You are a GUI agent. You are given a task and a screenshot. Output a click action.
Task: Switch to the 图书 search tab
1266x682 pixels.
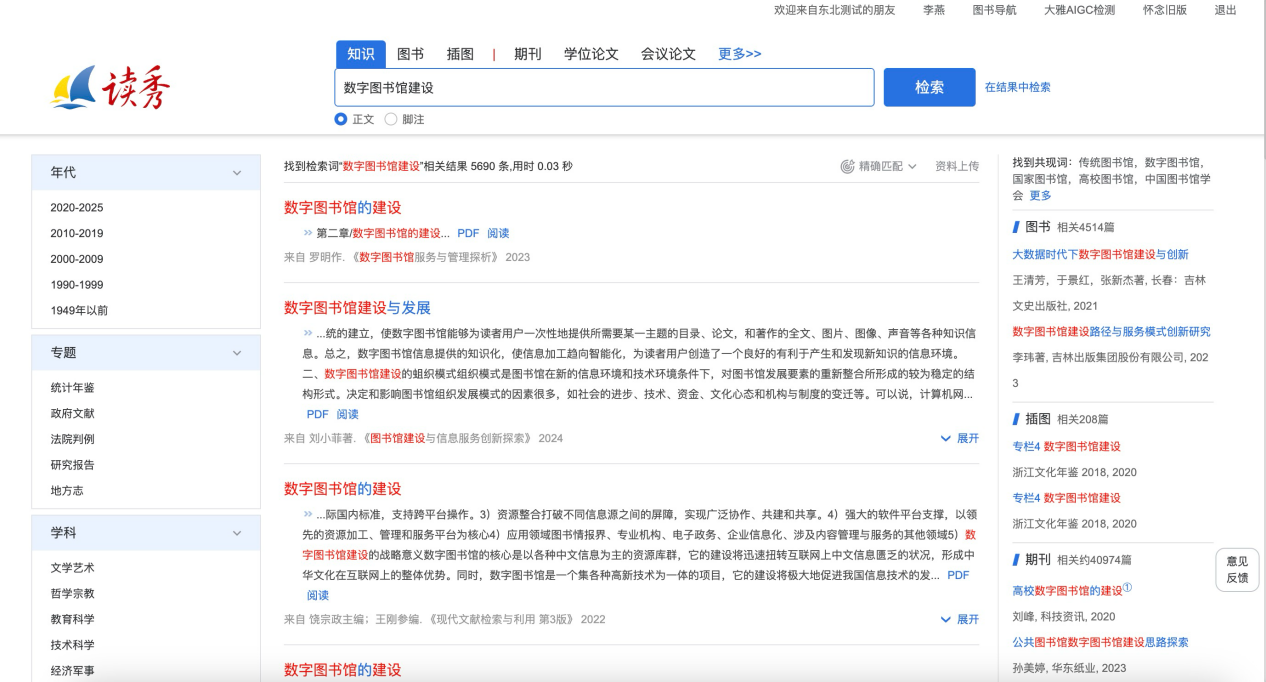(x=410, y=54)
